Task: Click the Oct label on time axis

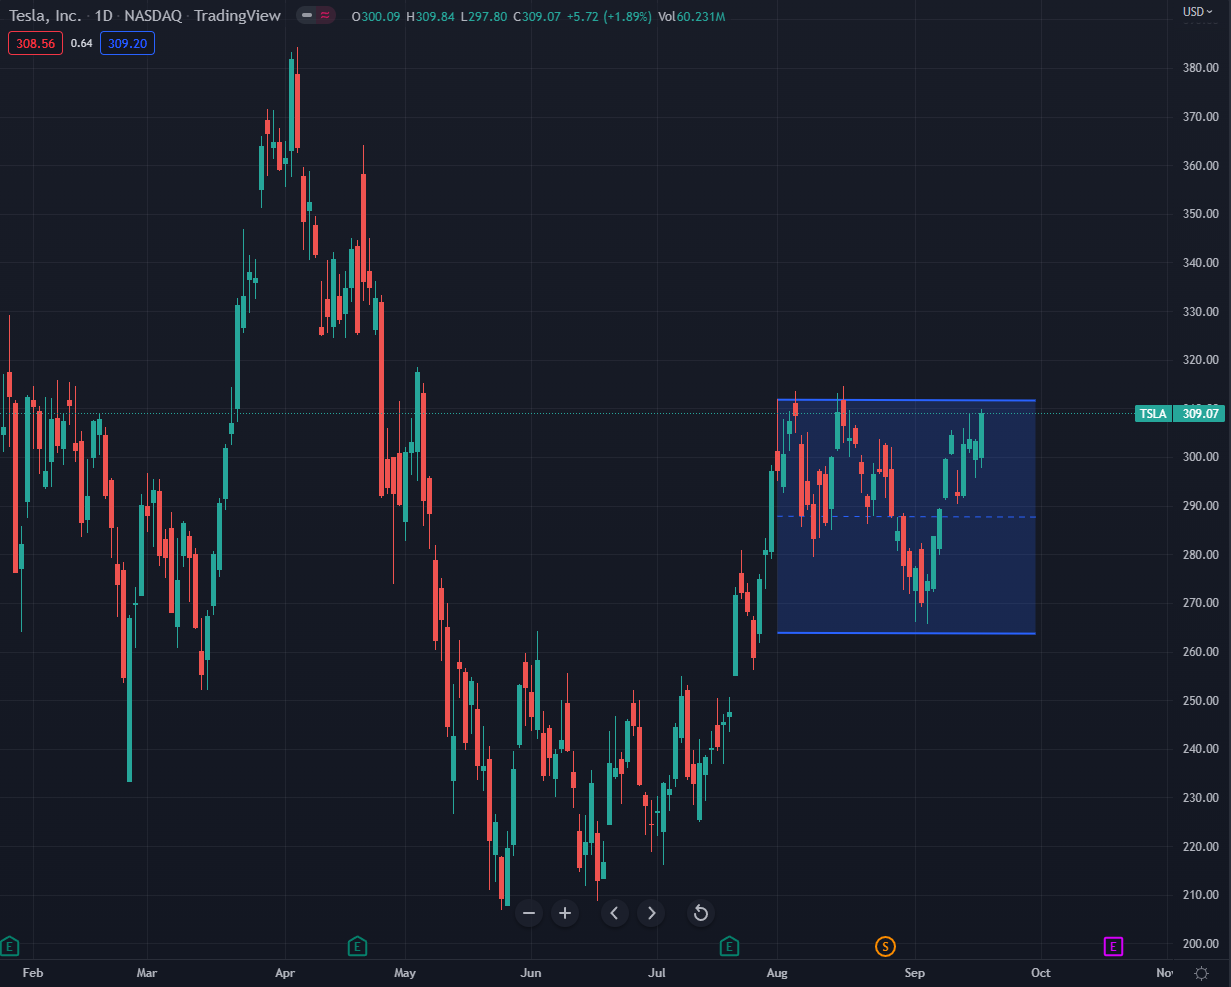Action: point(1041,972)
